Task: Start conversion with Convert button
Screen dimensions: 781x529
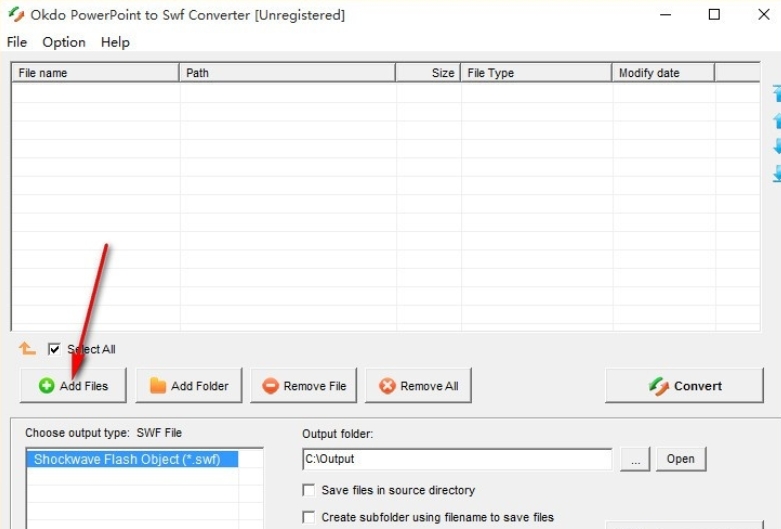Action: click(x=684, y=386)
